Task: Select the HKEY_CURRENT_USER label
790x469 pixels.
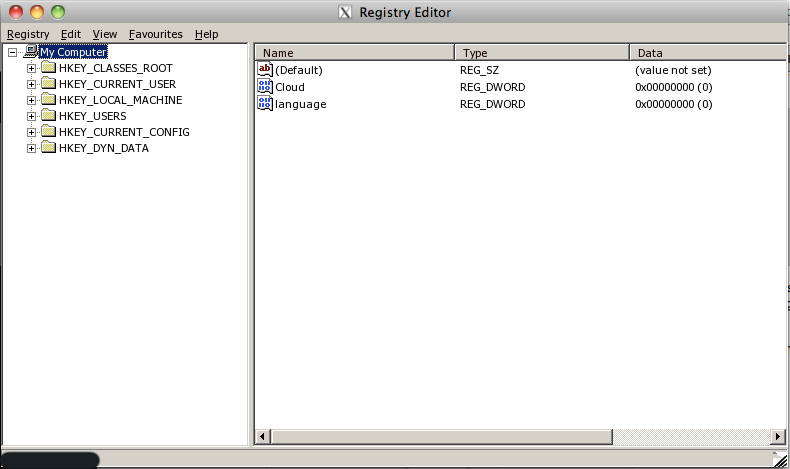Action: 117,84
